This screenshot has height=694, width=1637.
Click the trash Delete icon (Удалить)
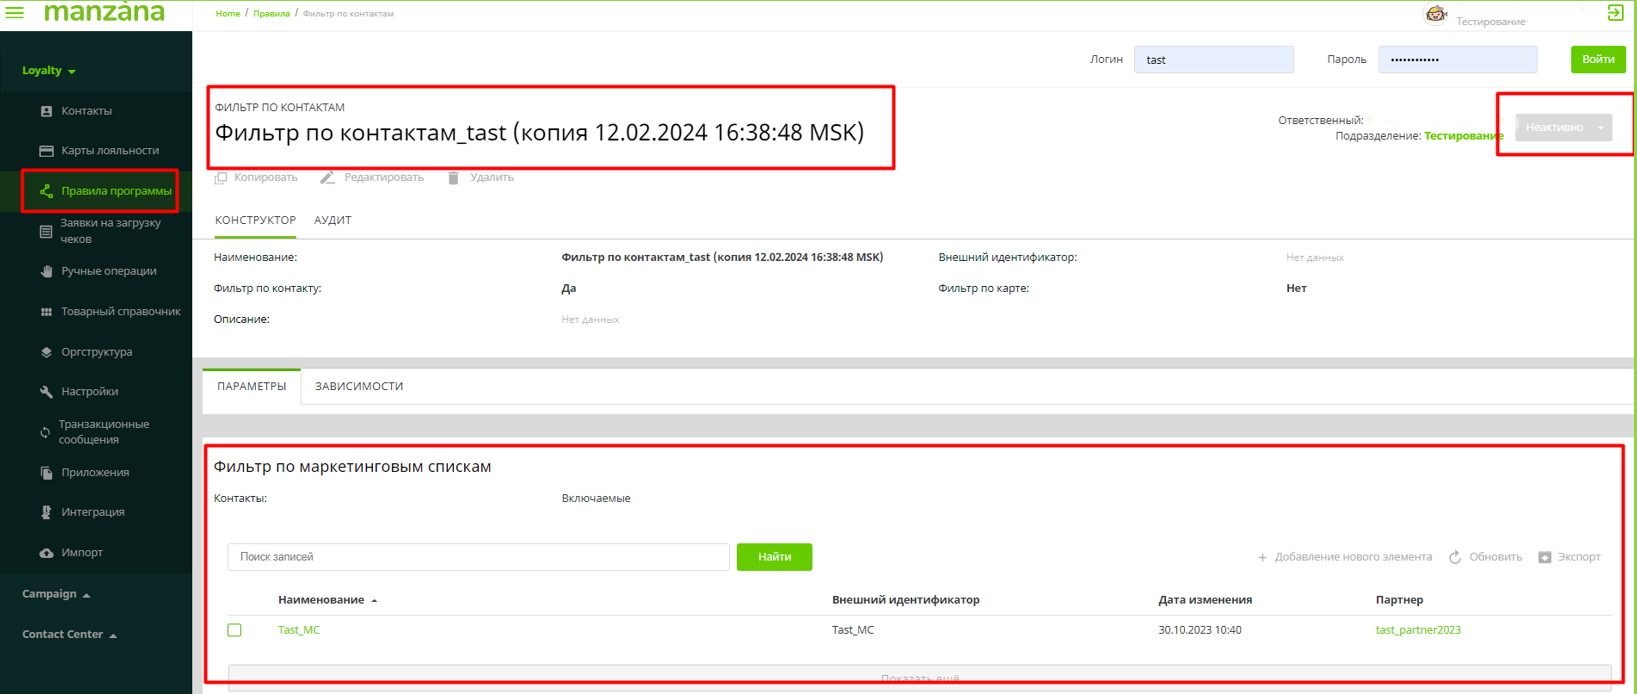[x=453, y=178]
